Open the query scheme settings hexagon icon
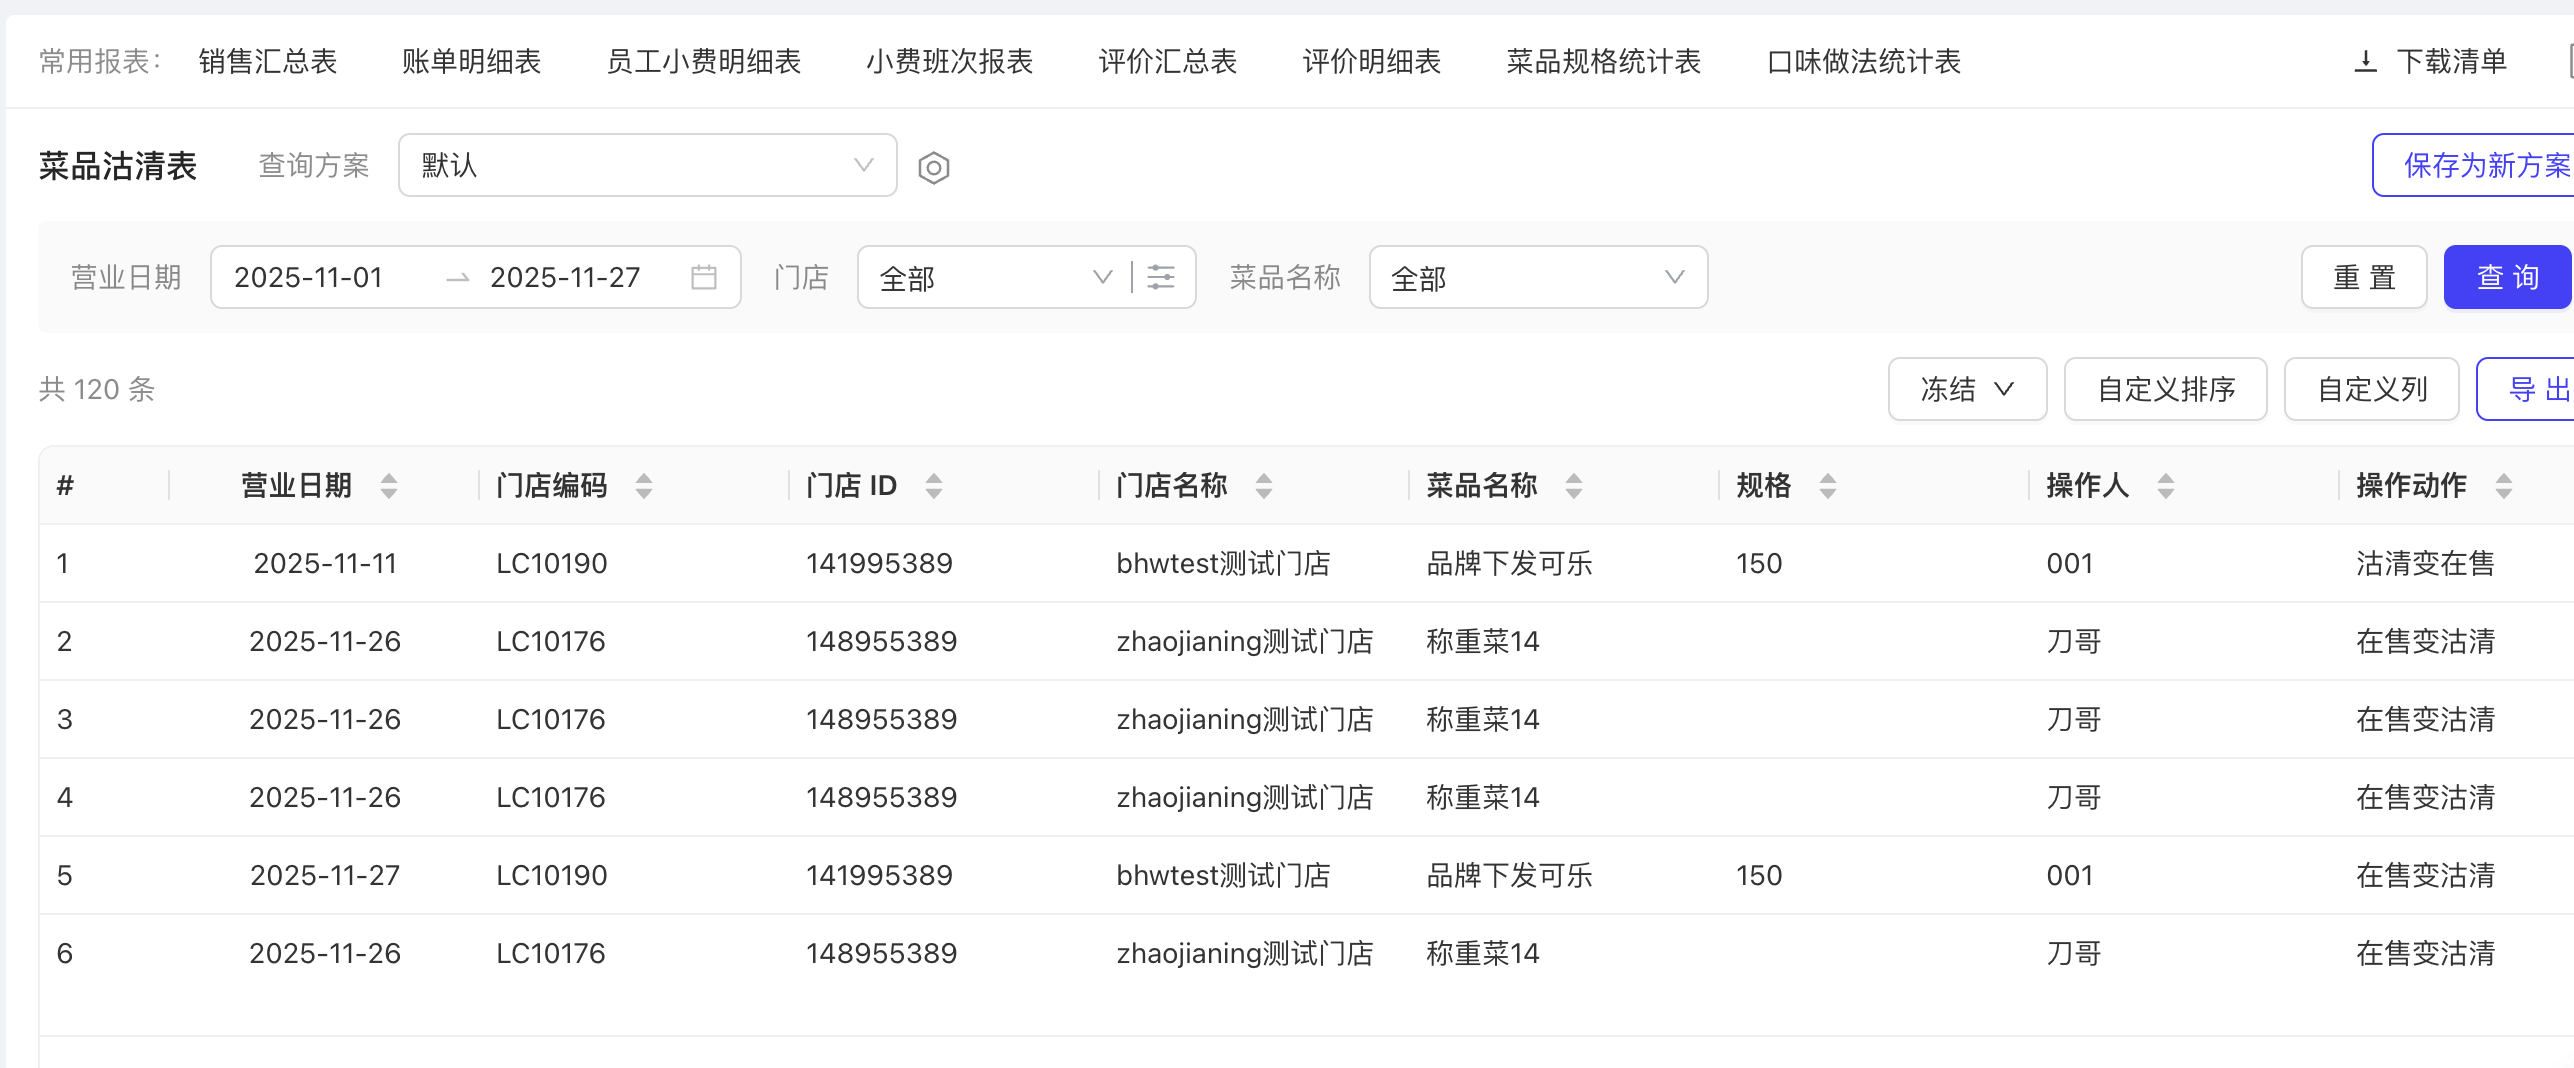 933,167
